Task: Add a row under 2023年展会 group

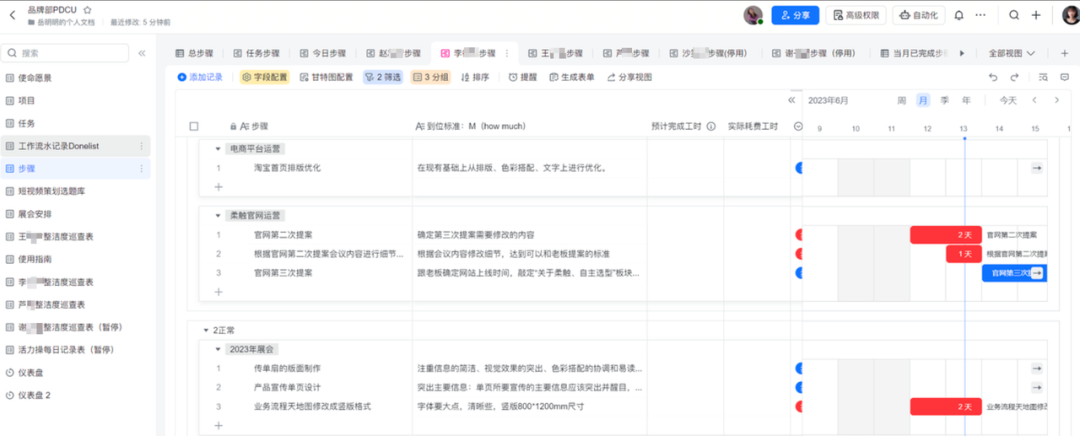Action: (218, 425)
